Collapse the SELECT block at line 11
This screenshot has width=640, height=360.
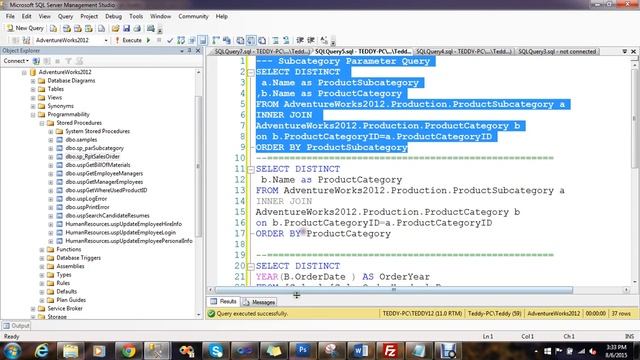click(x=251, y=169)
